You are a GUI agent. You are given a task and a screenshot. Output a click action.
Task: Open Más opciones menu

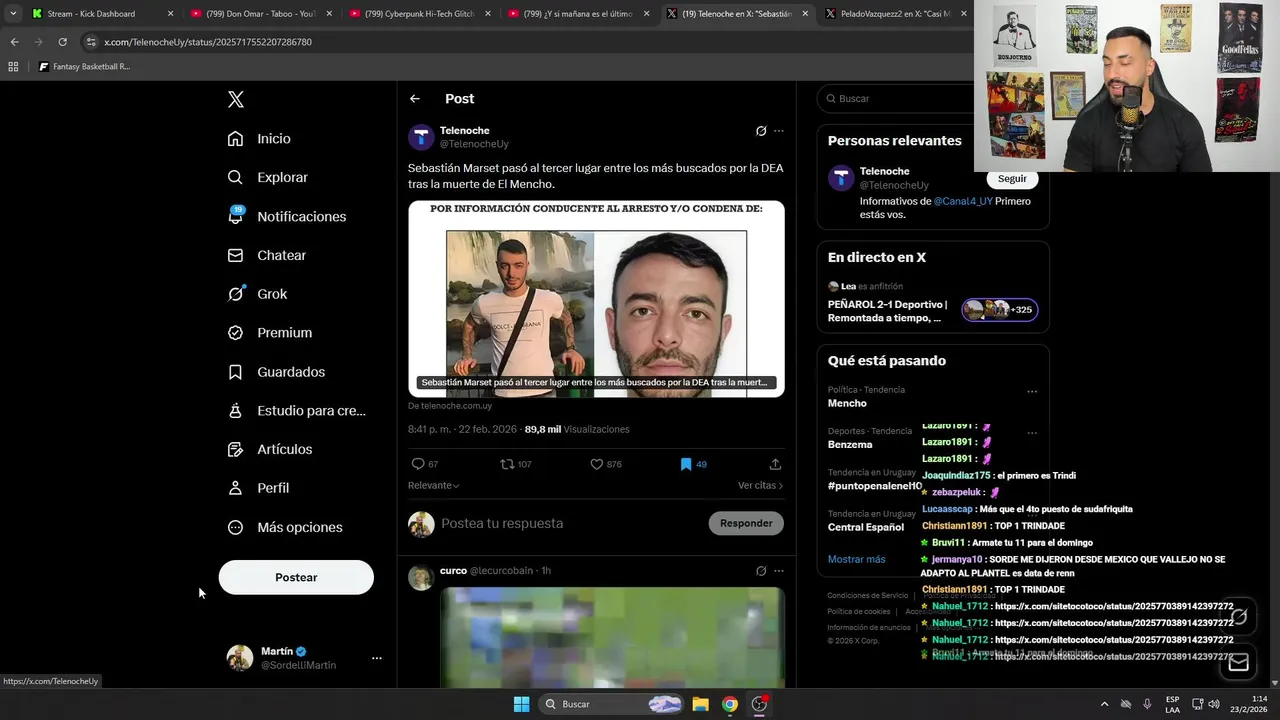click(285, 527)
